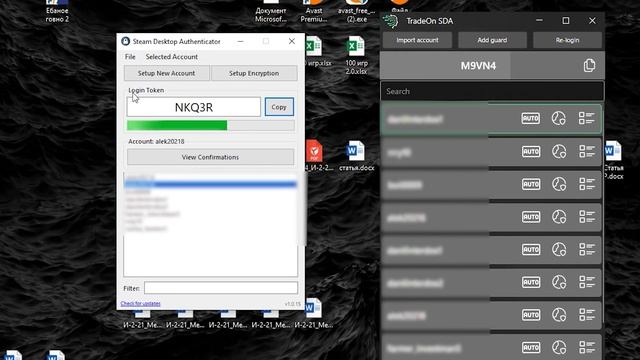Copy the M9VN4 code via TradeOn clipboard icon
Image resolution: width=640 pixels, height=360 pixels.
[589, 65]
